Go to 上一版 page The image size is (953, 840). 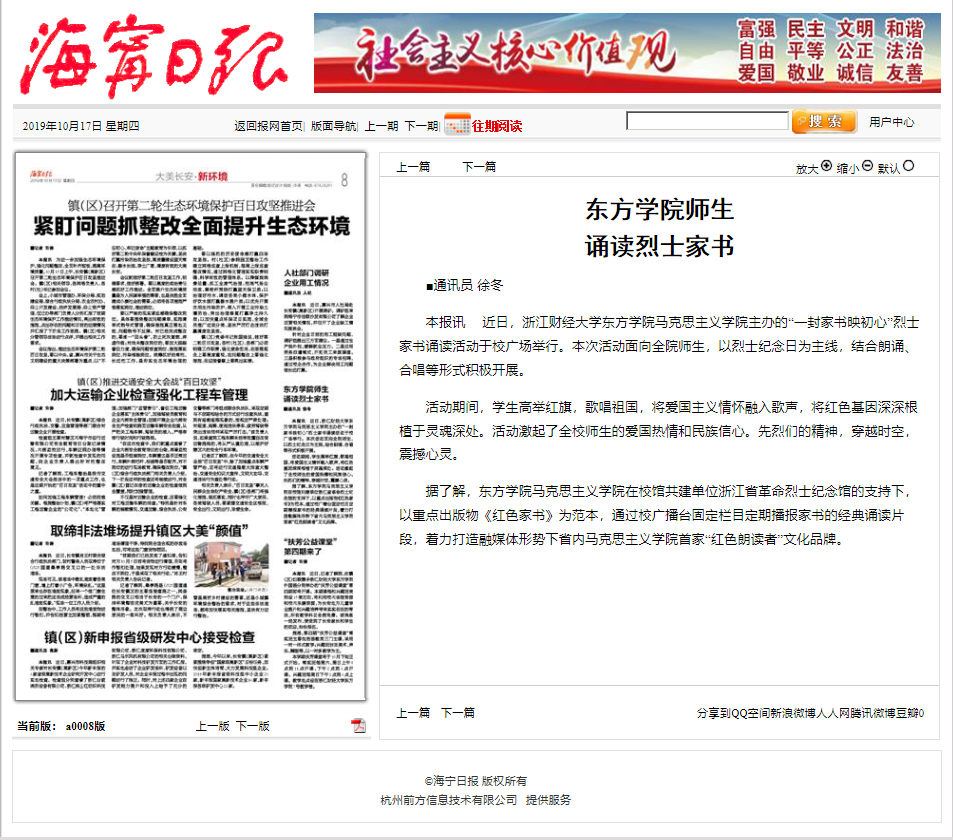pos(212,726)
